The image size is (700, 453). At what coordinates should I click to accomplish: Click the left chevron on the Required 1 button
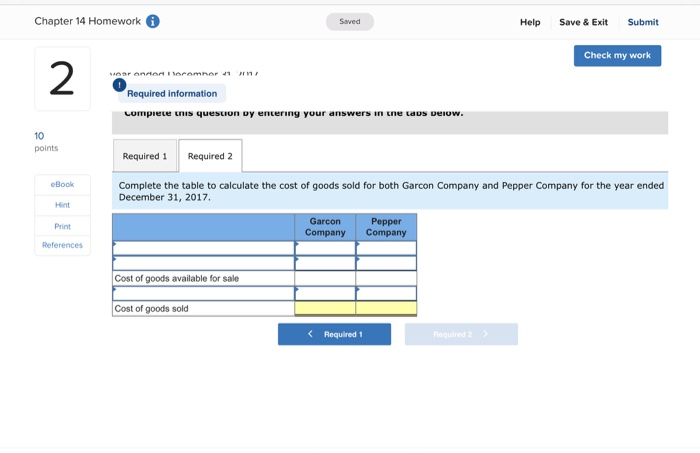tap(310, 334)
